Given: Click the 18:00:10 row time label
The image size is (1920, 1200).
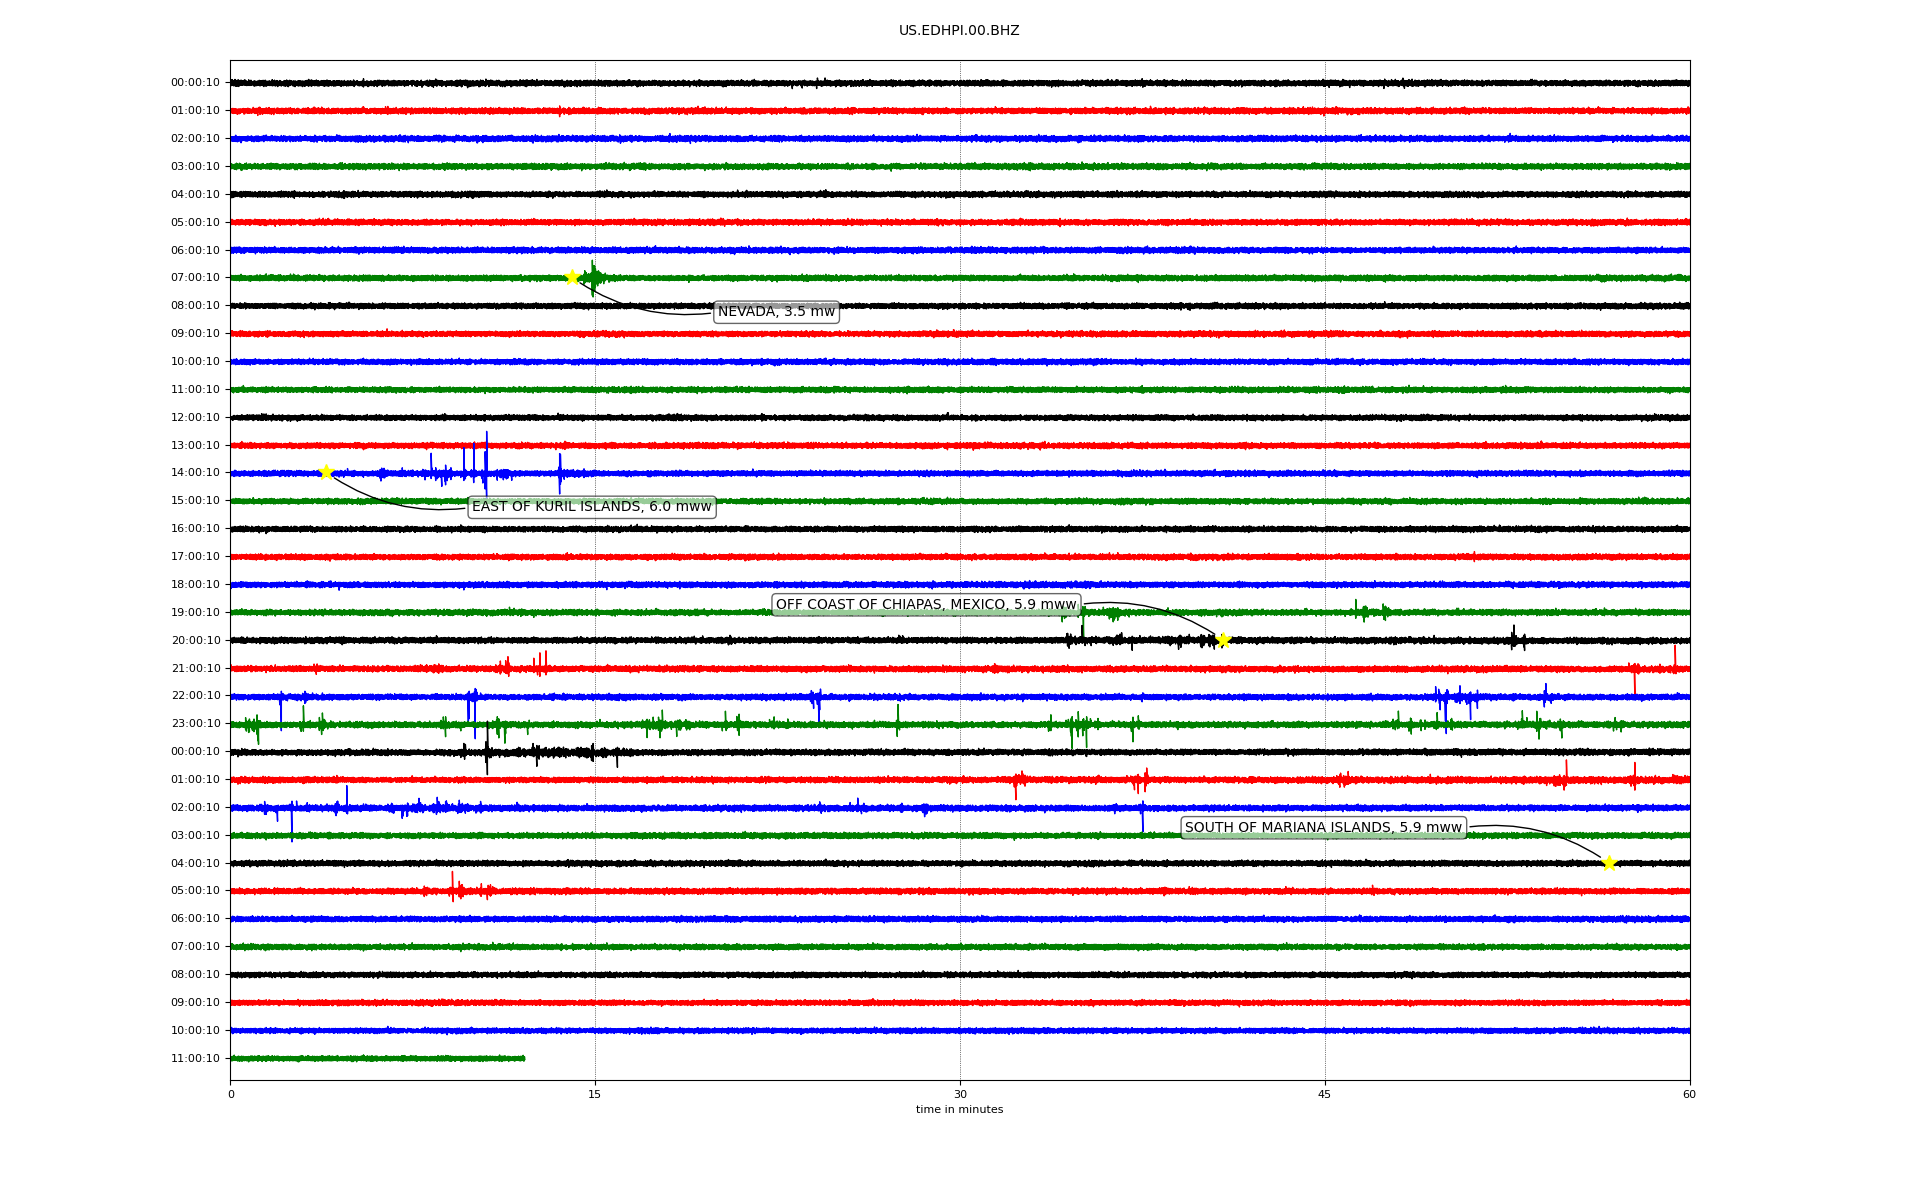Looking at the screenshot, I should coord(195,584).
